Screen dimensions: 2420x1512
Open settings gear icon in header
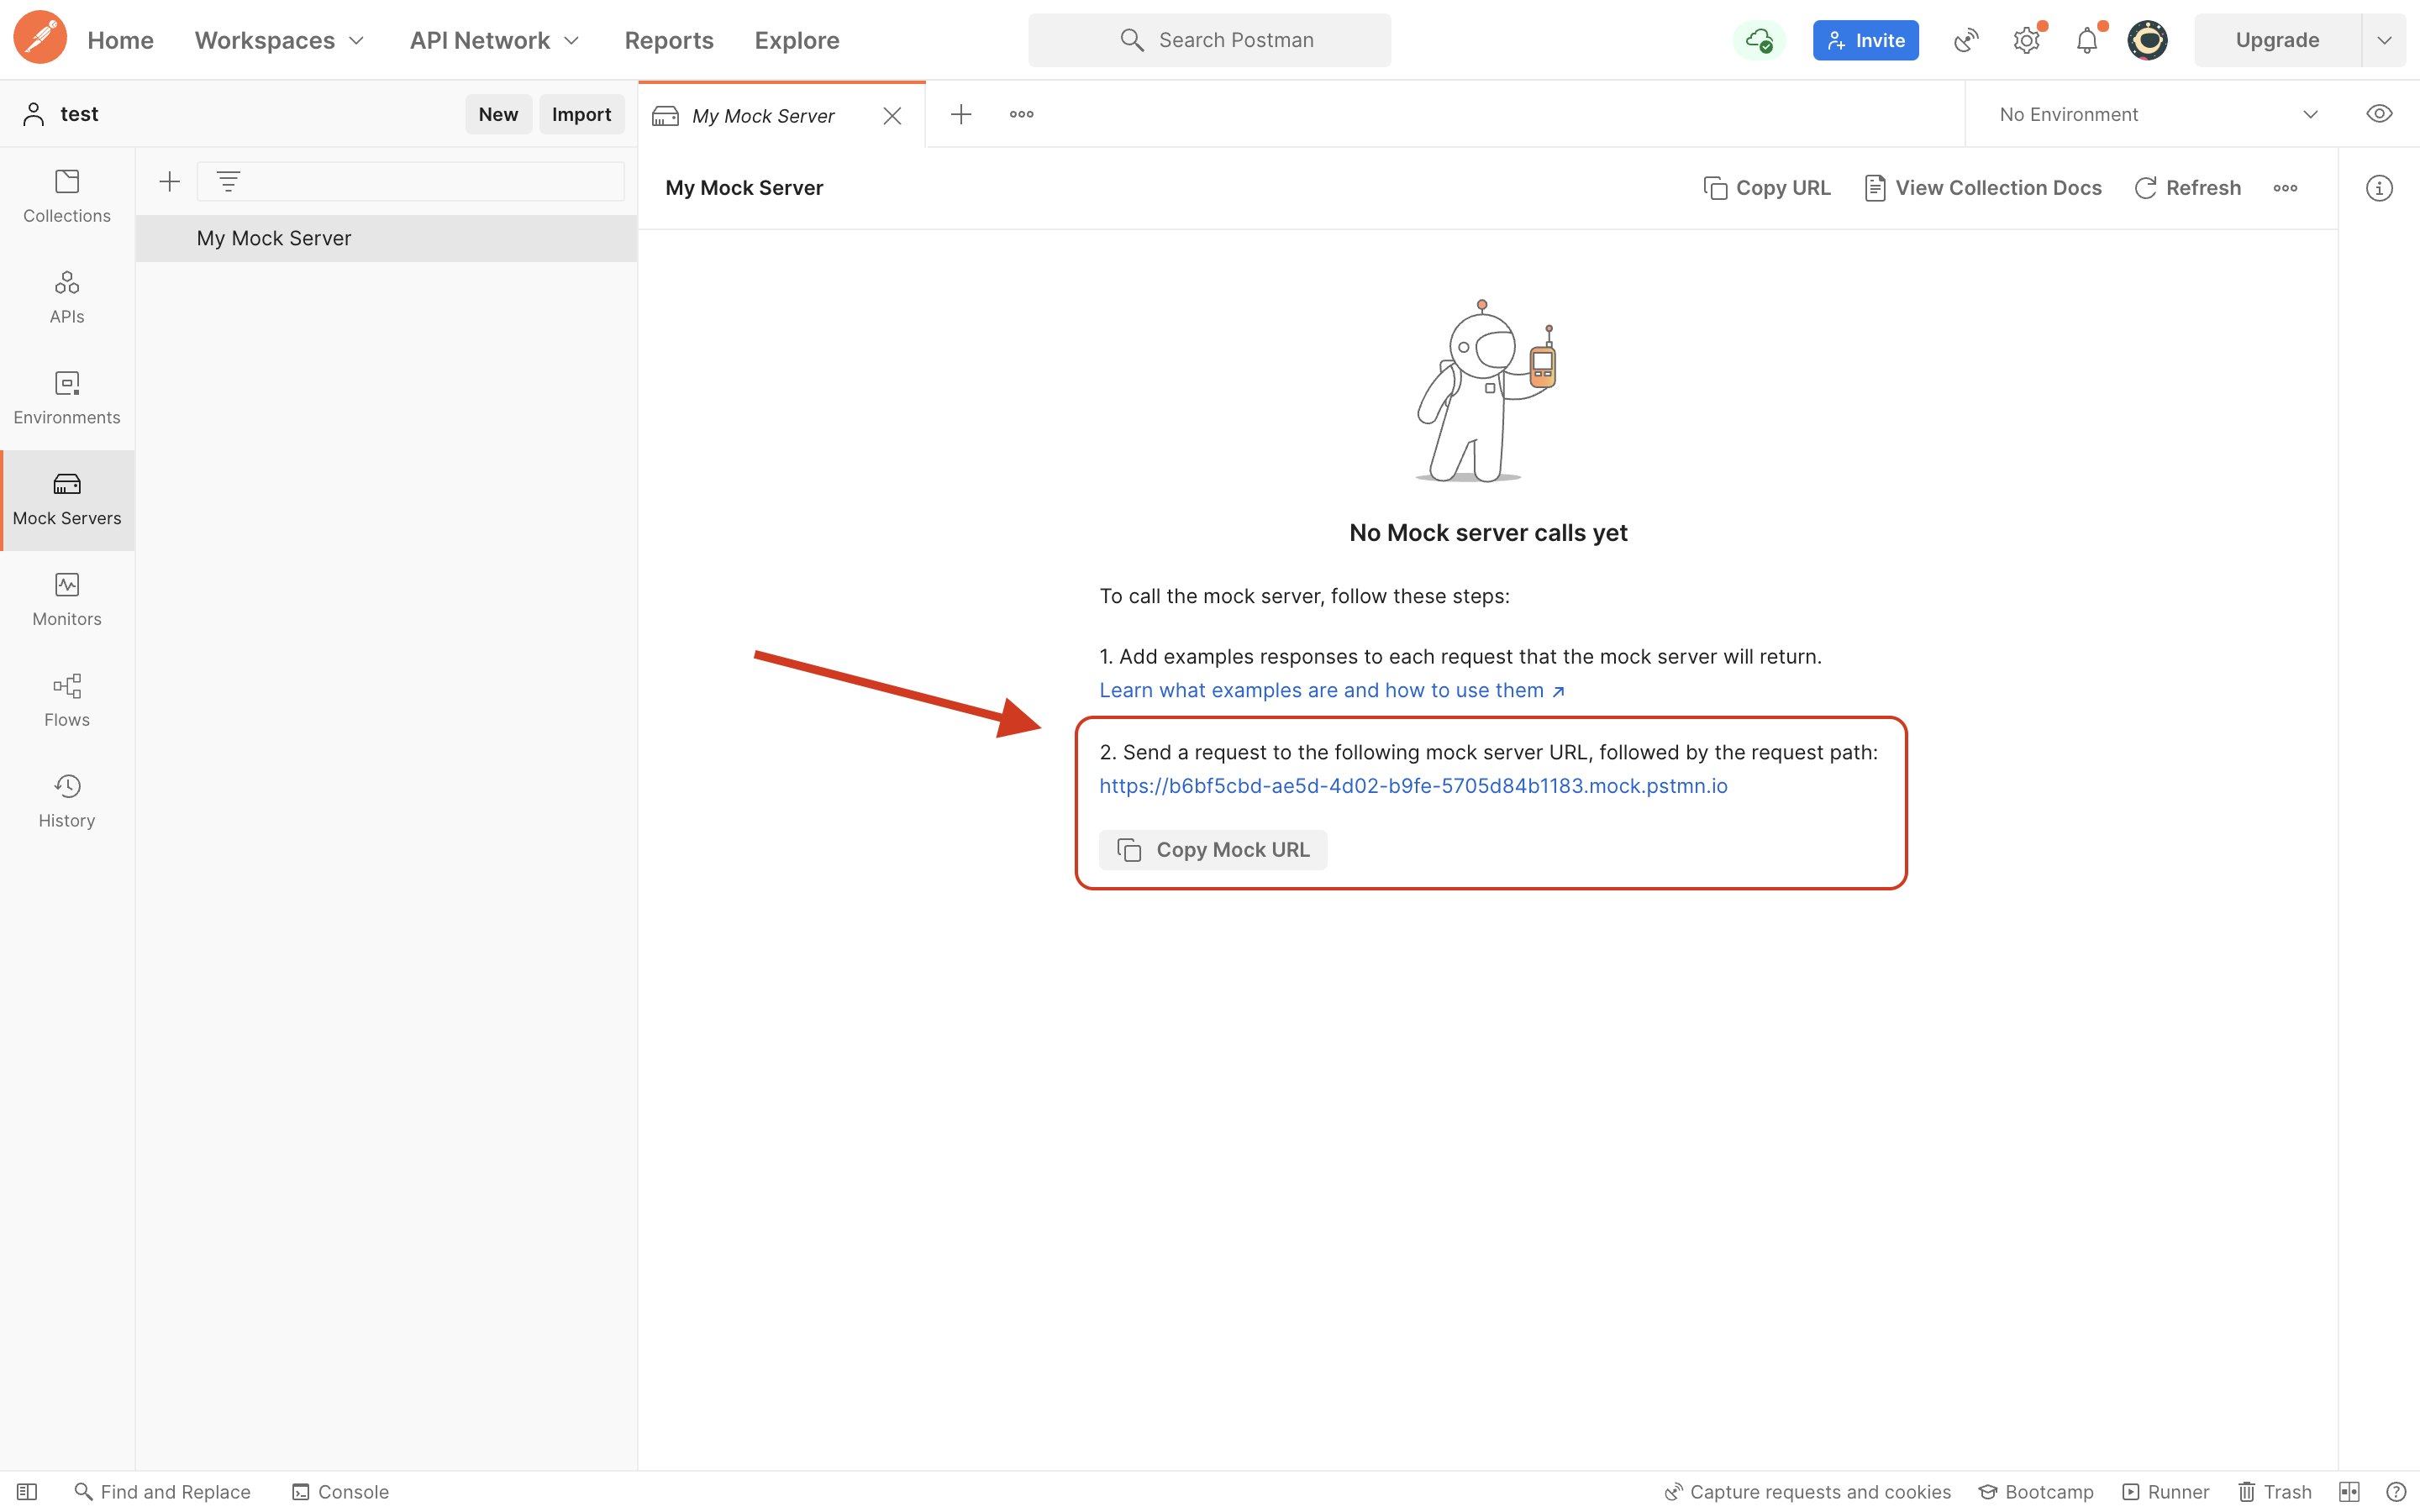(x=2026, y=41)
